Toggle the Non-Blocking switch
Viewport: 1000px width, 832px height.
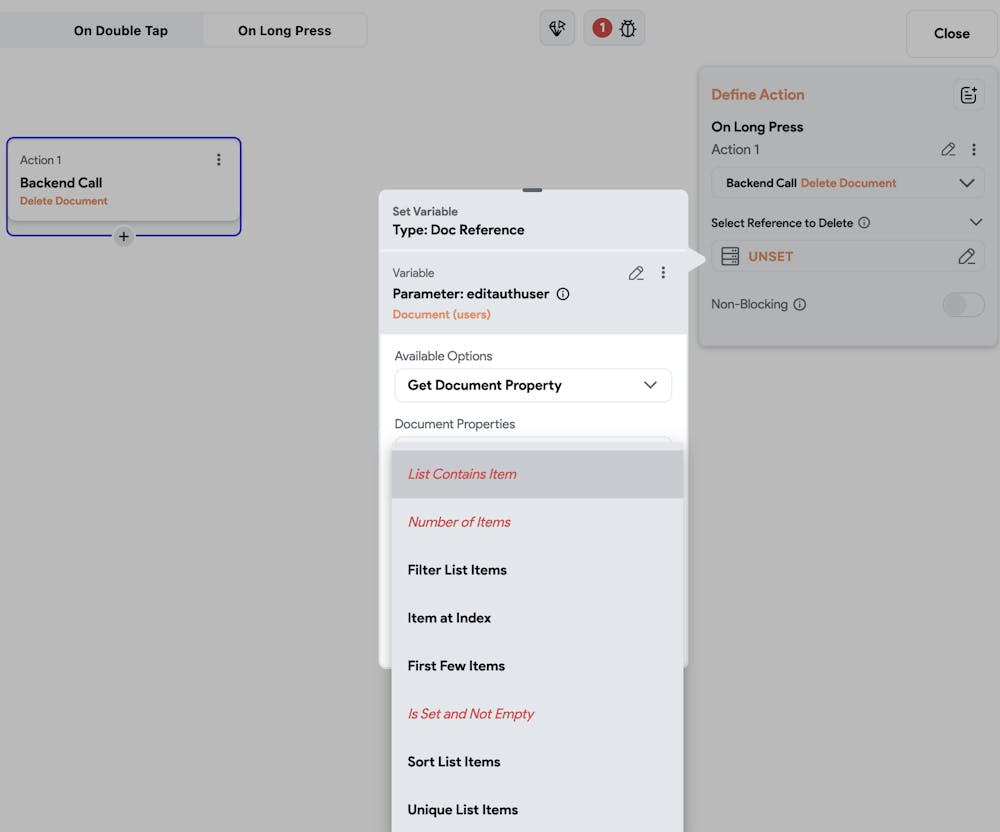[x=963, y=305]
